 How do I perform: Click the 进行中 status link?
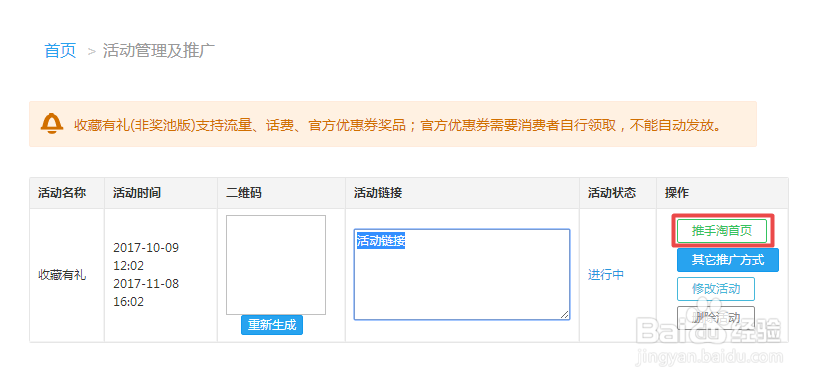(606, 275)
